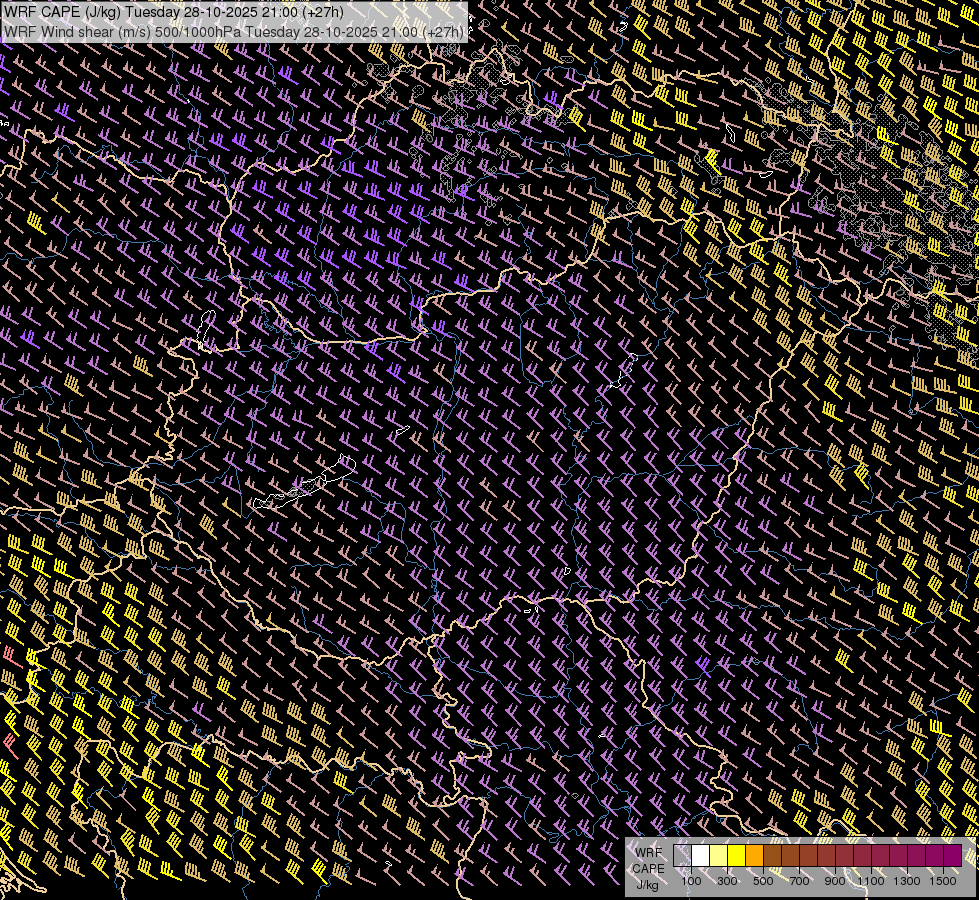Select the orange legend swatch before 500

754,856
